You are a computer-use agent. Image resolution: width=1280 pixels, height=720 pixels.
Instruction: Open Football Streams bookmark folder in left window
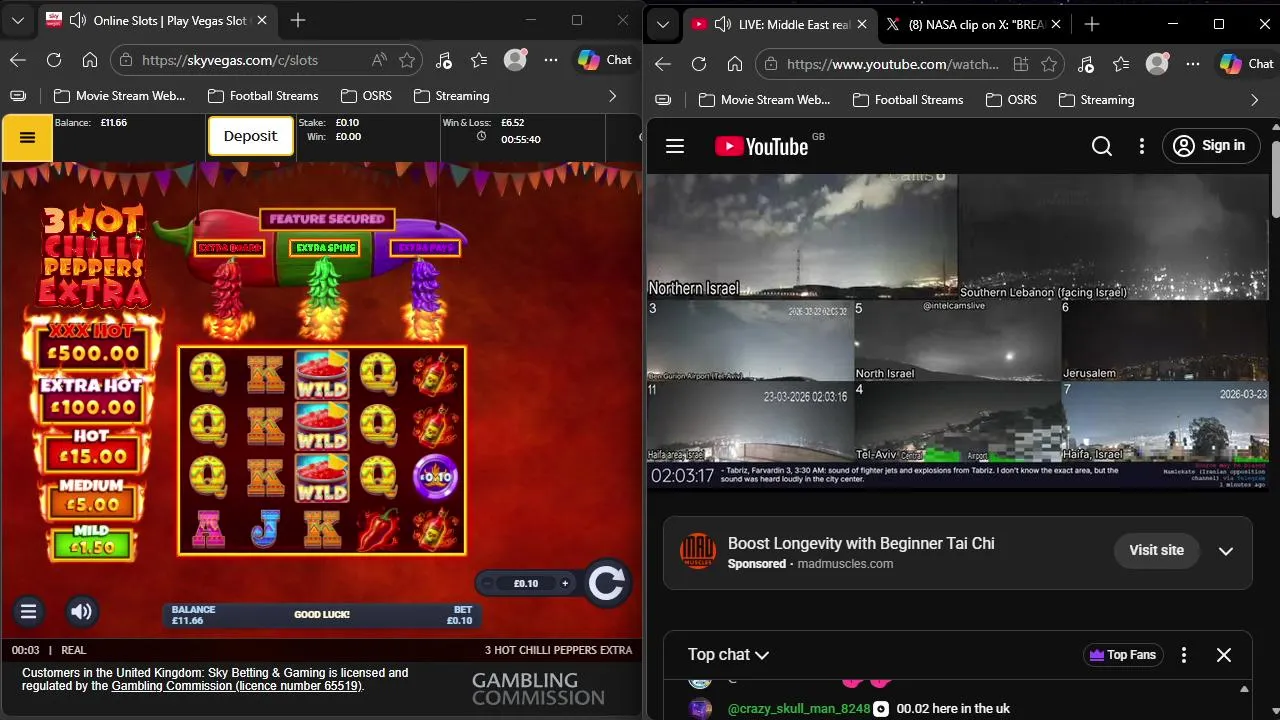click(x=263, y=96)
